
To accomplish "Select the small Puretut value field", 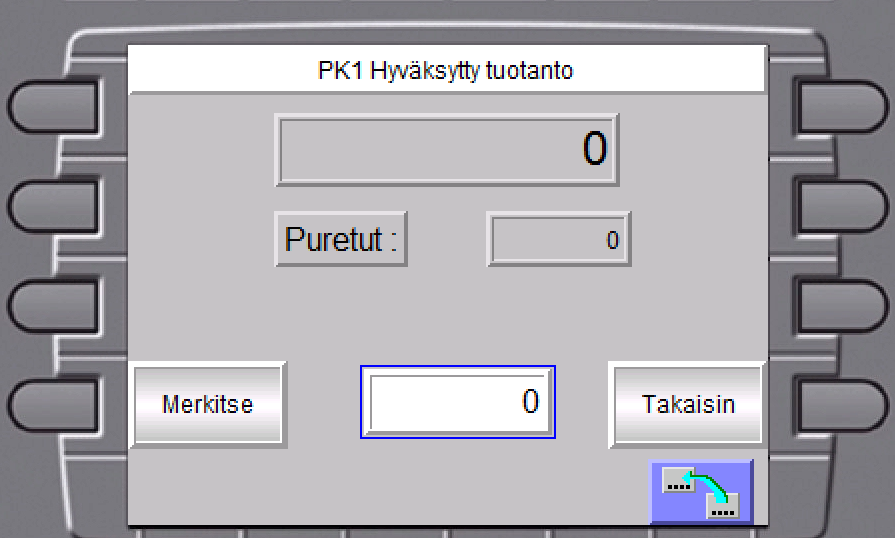I will (558, 240).
